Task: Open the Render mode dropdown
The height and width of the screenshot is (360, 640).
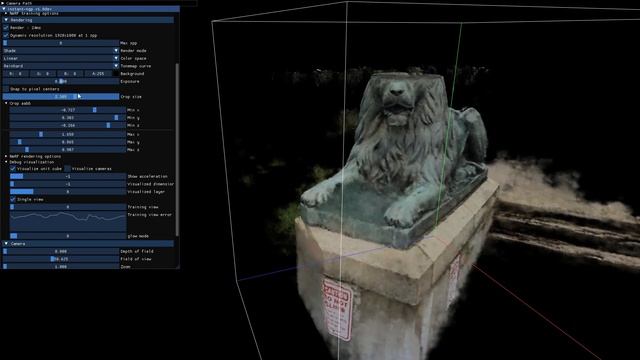Action: pos(61,51)
